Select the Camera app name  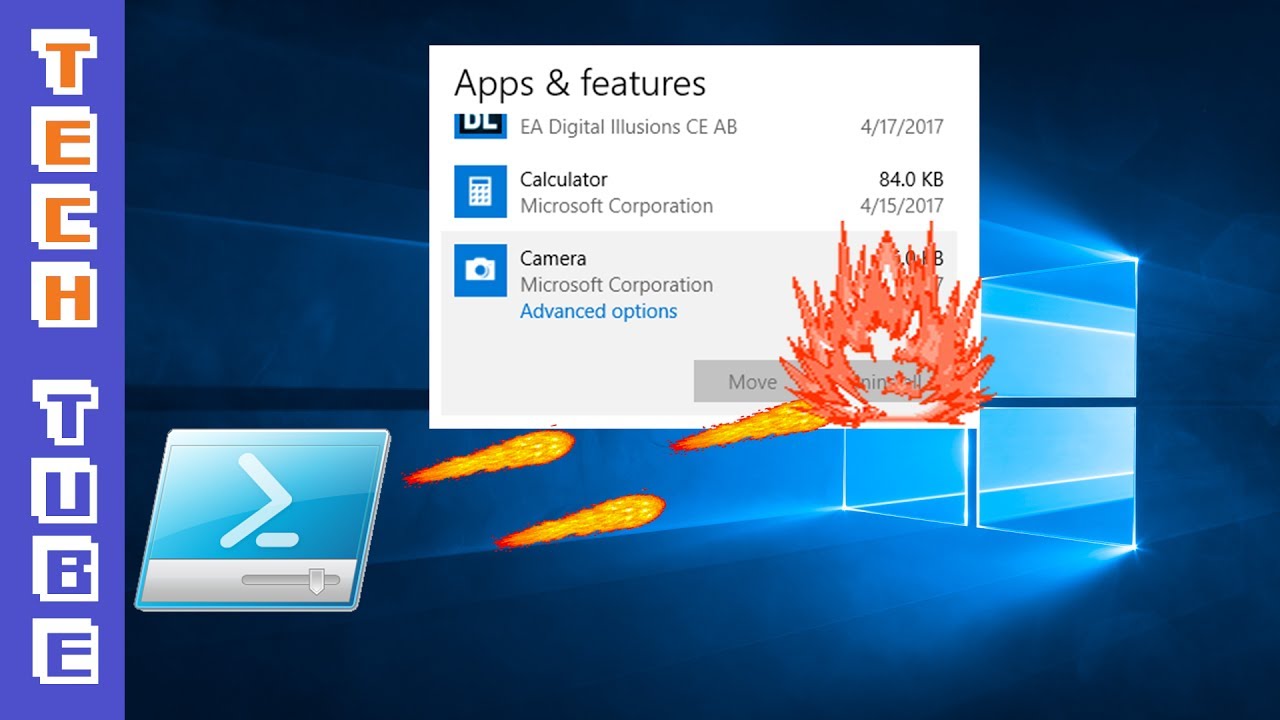coord(552,258)
